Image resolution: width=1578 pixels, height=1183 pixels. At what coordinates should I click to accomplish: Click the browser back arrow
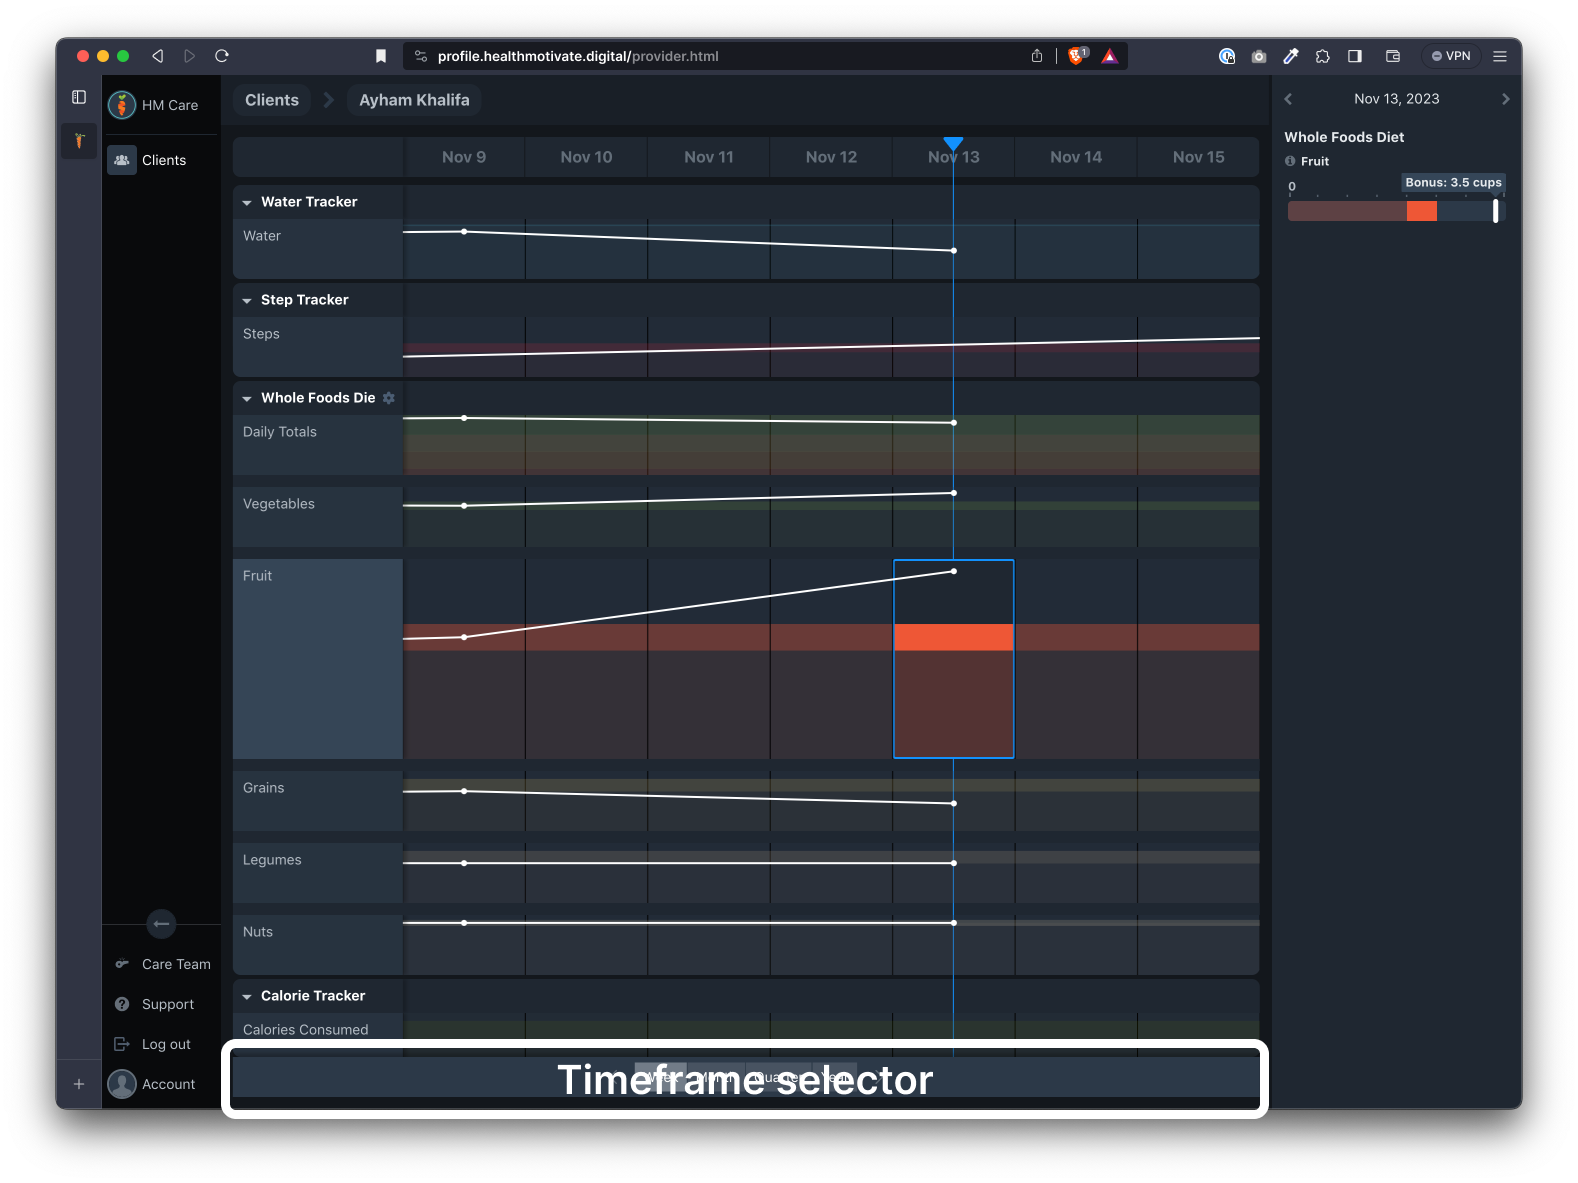point(157,56)
